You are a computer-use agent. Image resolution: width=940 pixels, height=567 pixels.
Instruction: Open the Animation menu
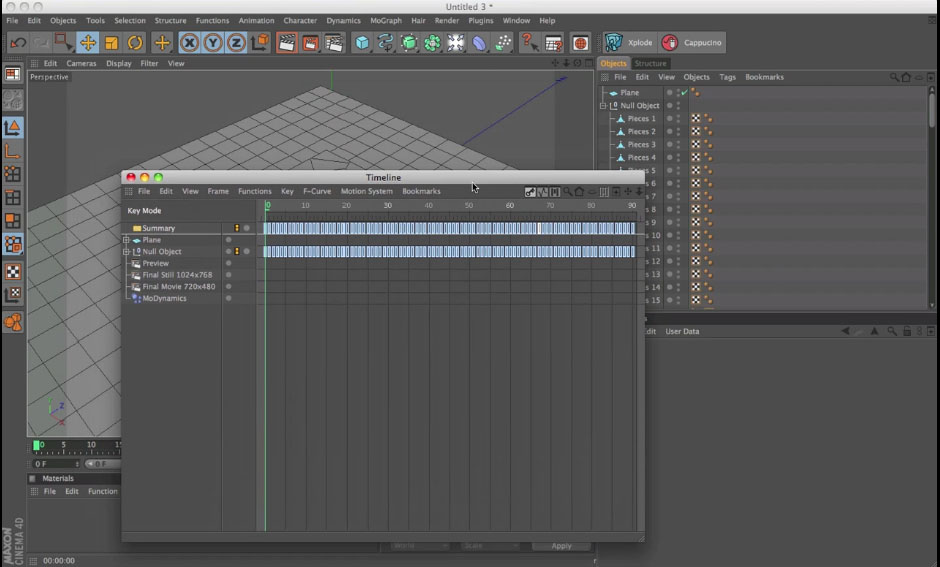[x=256, y=20]
